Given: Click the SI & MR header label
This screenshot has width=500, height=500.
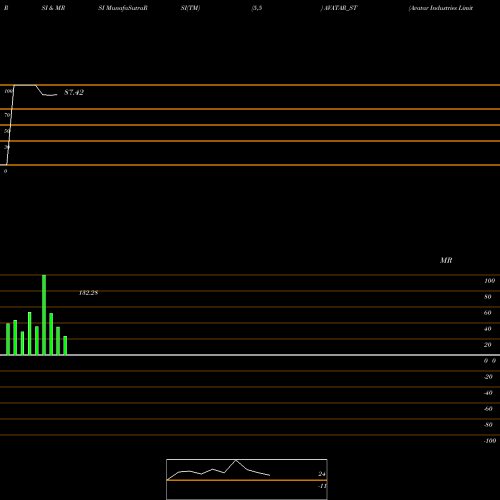Looking at the screenshot, I should (x=53, y=8).
